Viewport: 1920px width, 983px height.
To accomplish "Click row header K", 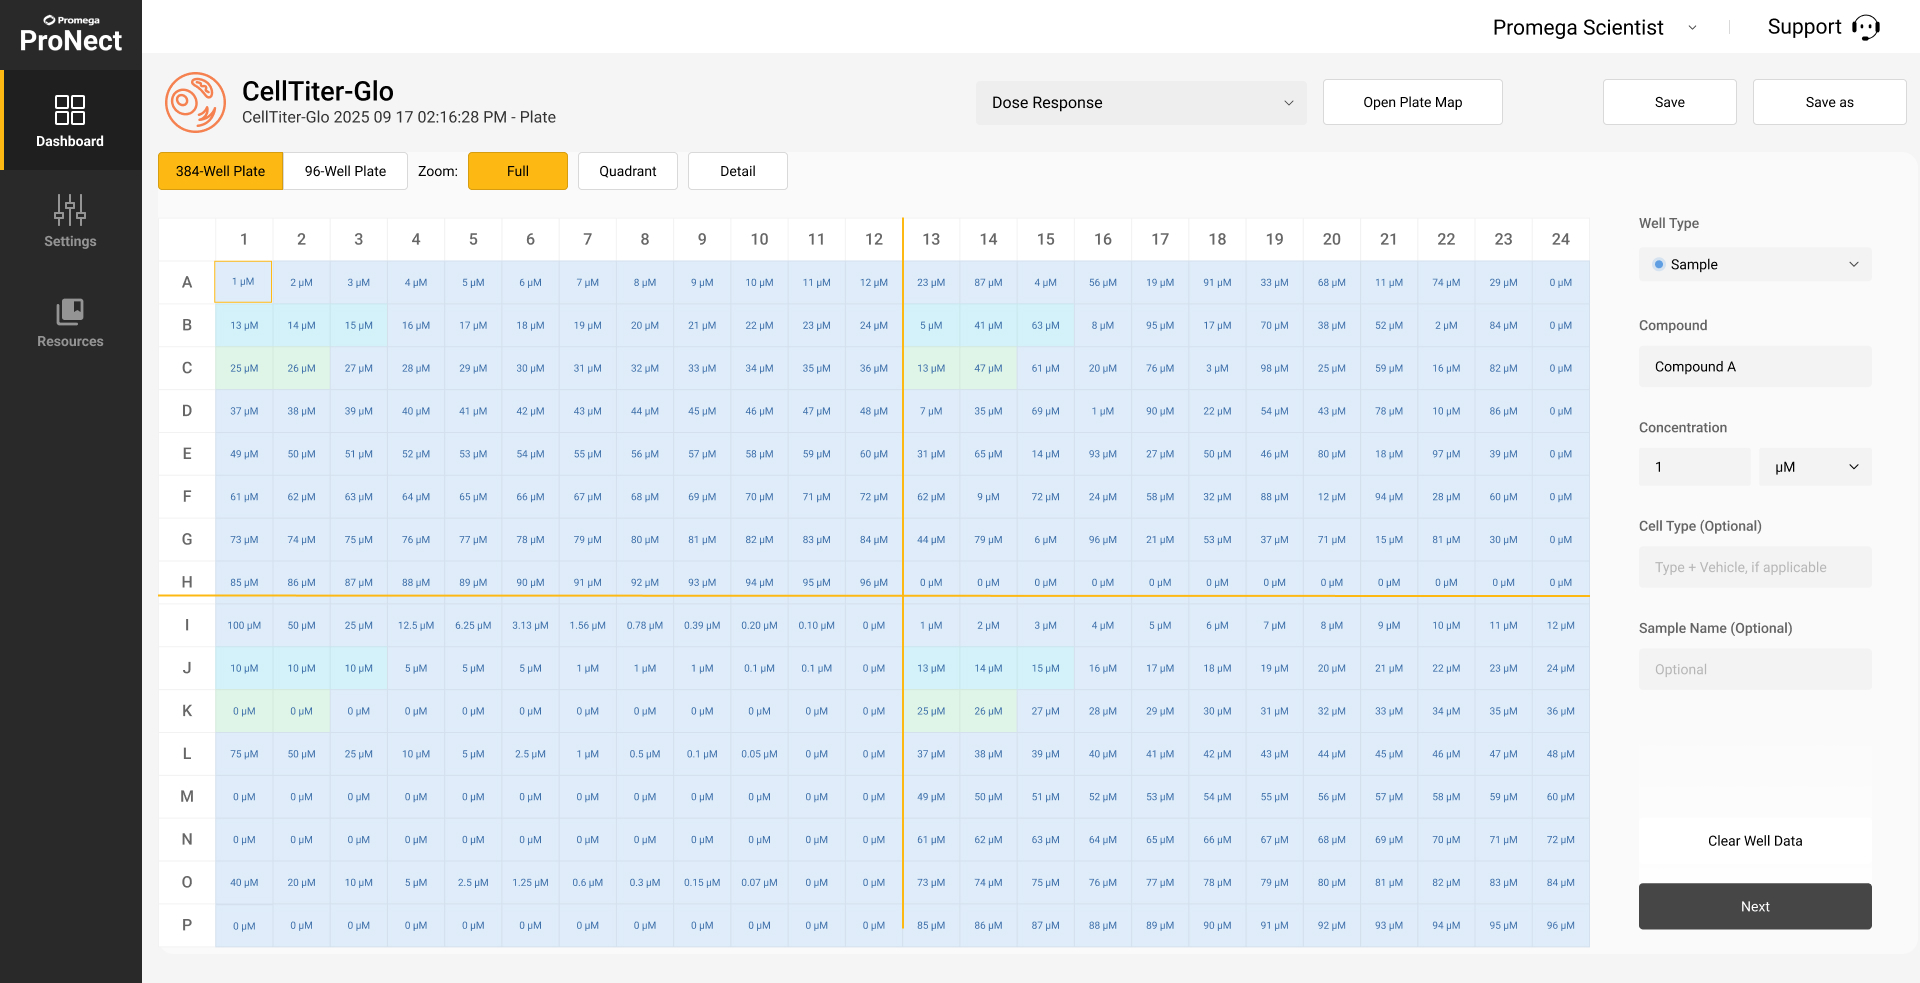I will tap(187, 711).
